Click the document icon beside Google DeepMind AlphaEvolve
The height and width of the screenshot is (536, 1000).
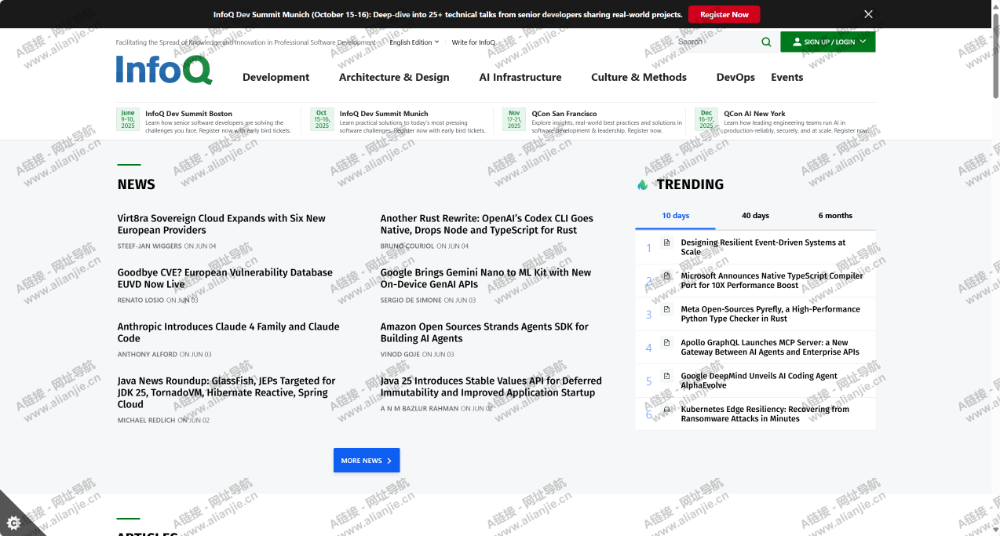pos(666,376)
